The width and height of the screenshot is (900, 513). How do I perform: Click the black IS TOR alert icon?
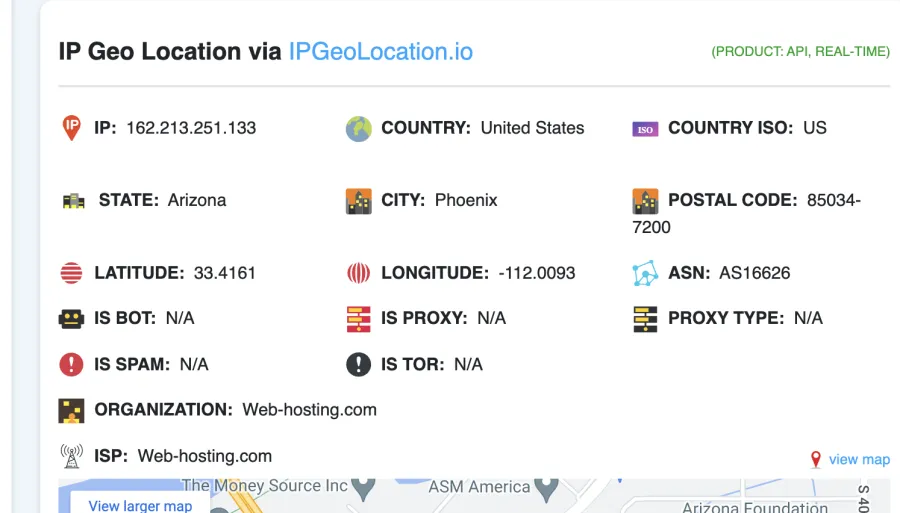pyautogui.click(x=359, y=364)
